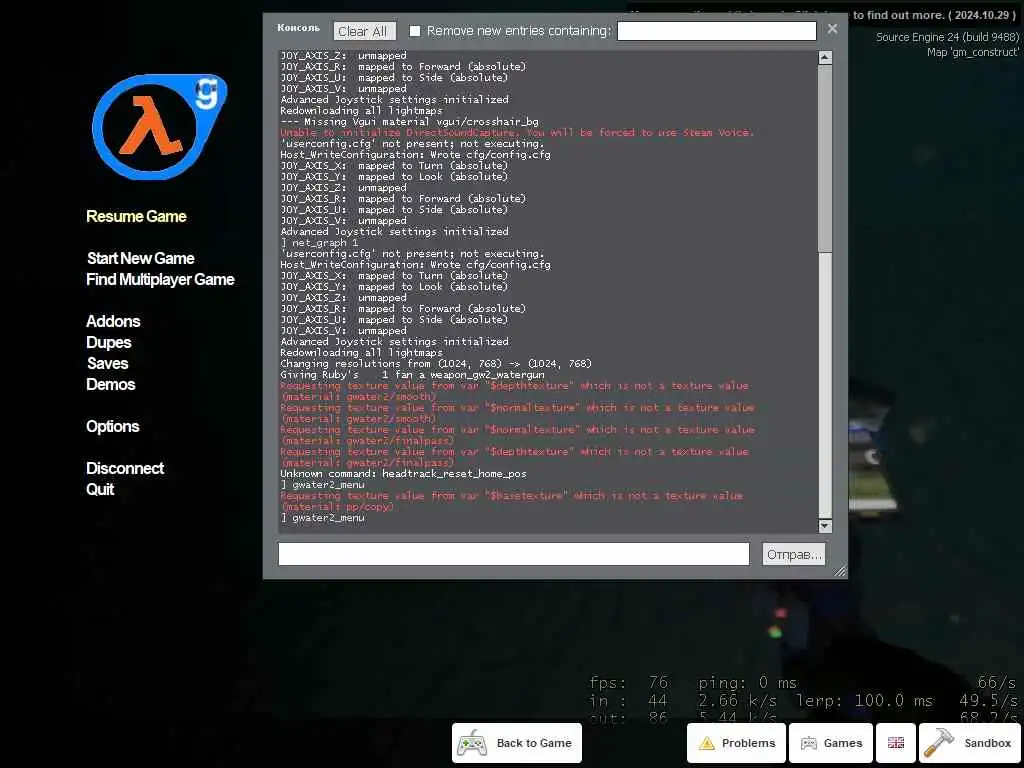Click the Garry's Mod lambda logo

[x=160, y=127]
